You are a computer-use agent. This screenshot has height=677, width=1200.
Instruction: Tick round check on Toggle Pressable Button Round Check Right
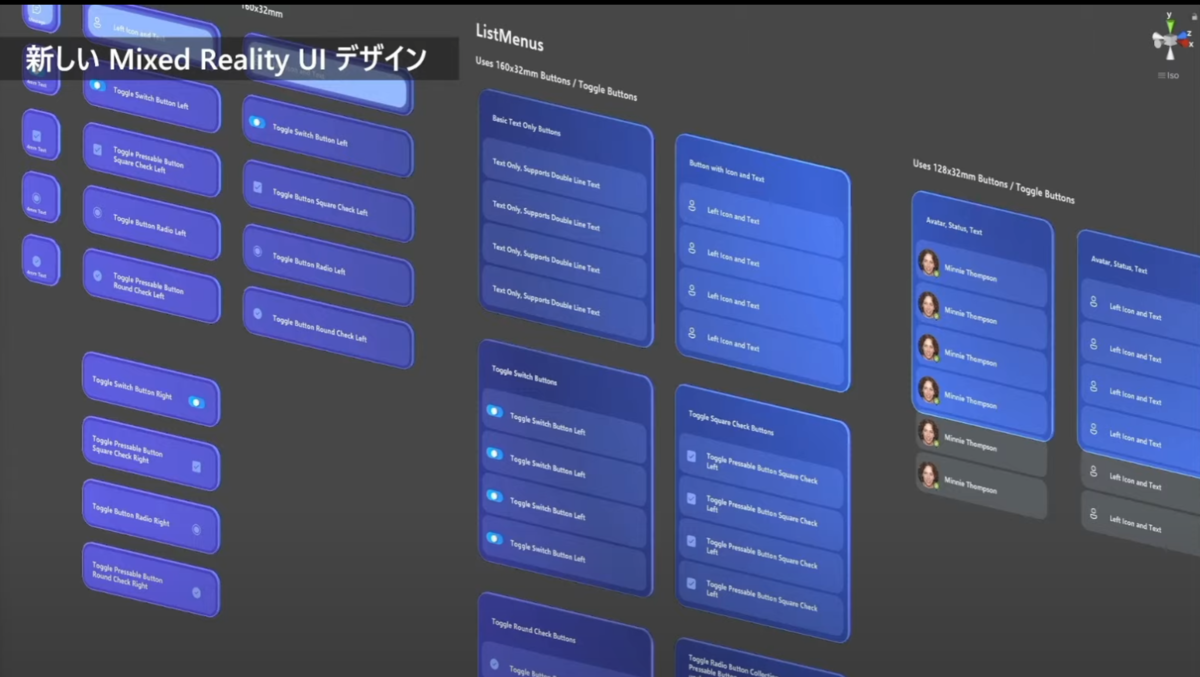coord(196,592)
